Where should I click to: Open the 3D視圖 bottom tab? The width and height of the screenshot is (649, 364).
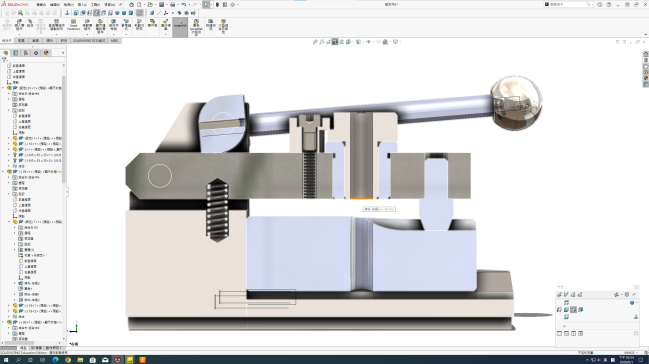[36, 348]
